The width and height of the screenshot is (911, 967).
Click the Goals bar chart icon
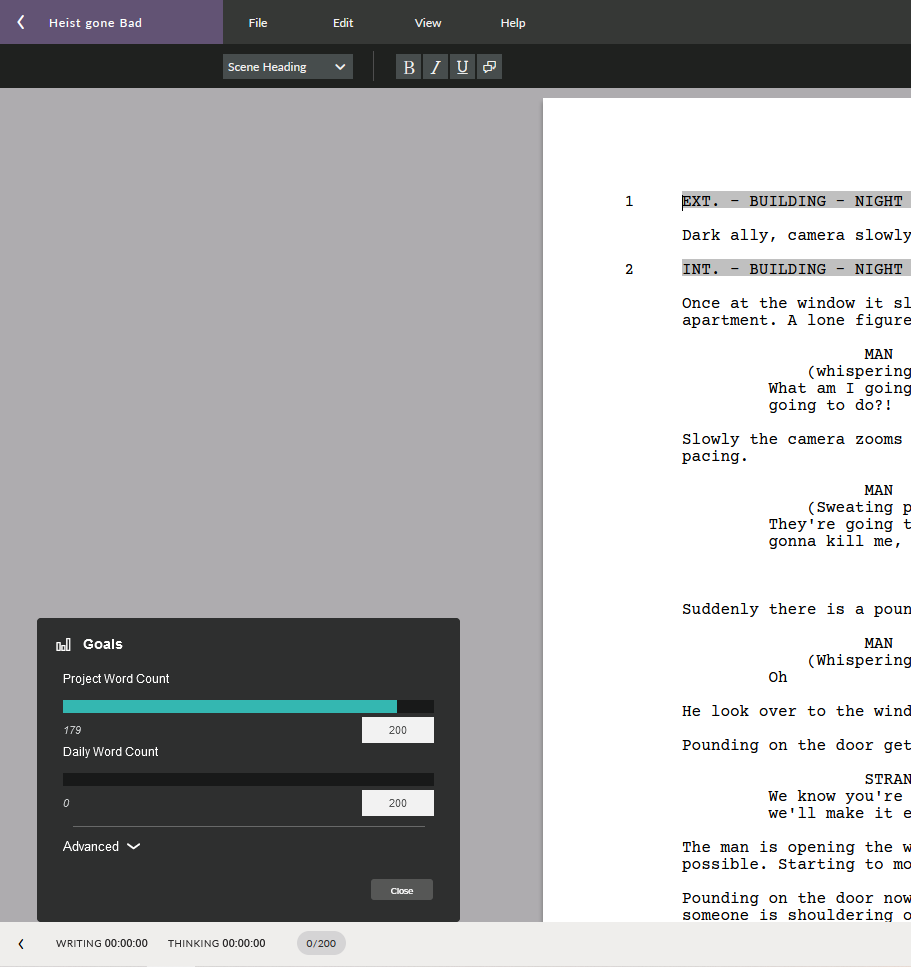64,644
